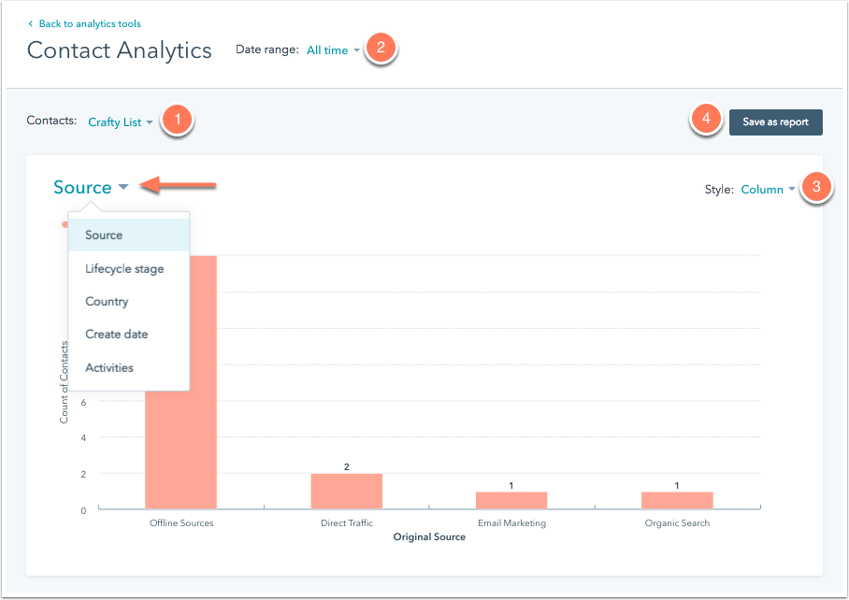Select Country in the dropdown list
This screenshot has height=600, width=849.
[107, 301]
